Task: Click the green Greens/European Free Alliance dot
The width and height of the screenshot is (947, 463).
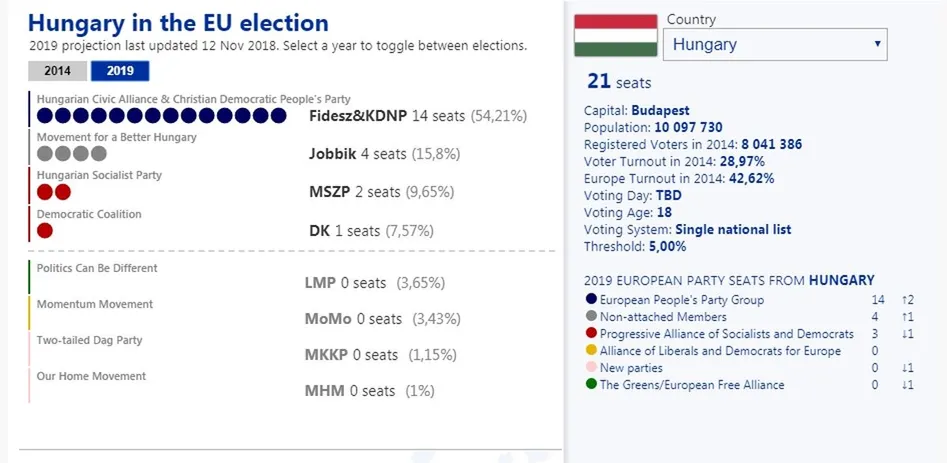Action: [x=592, y=385]
